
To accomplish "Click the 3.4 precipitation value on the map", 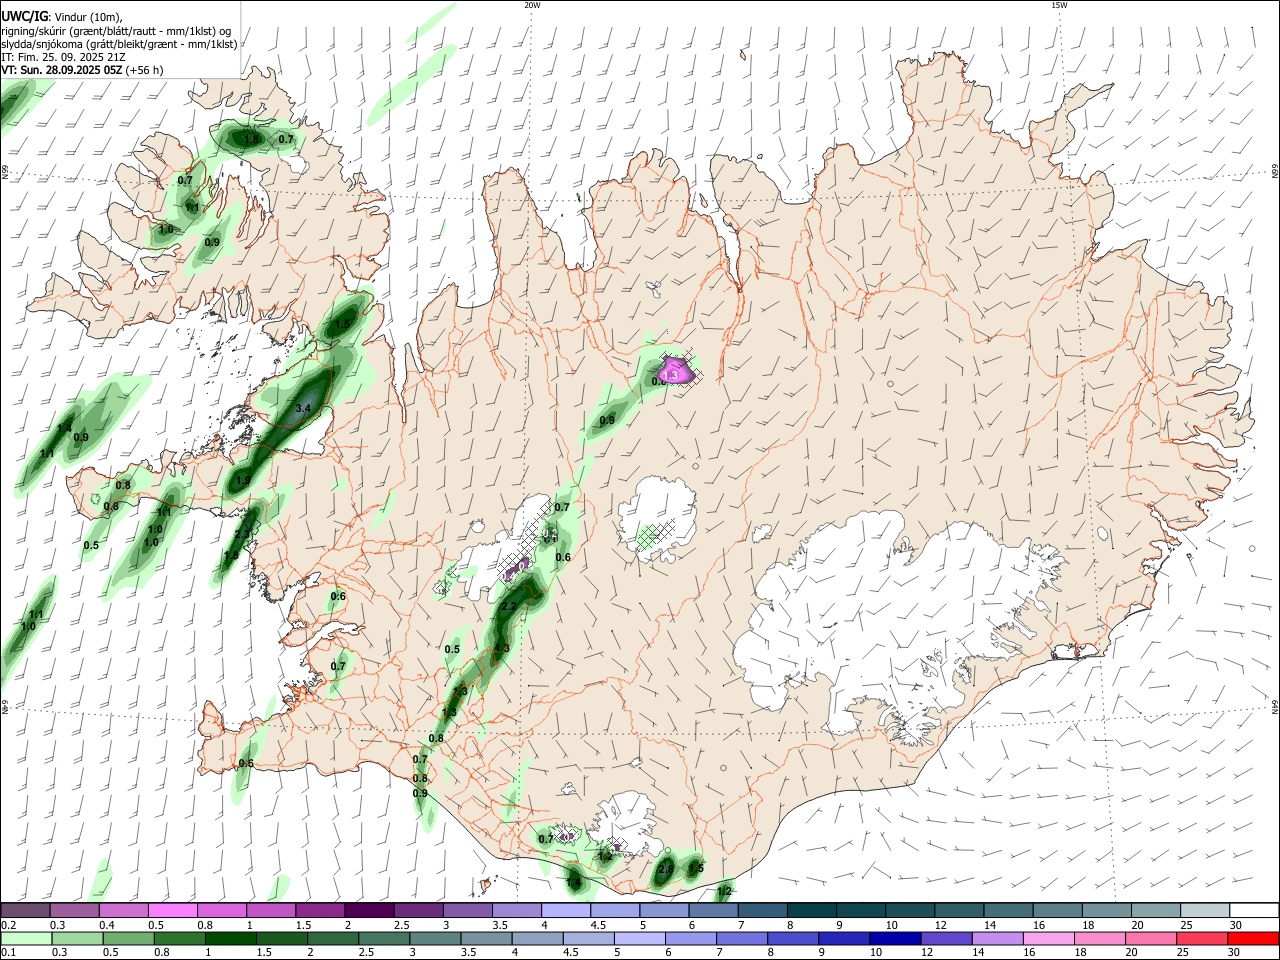I will [x=304, y=409].
